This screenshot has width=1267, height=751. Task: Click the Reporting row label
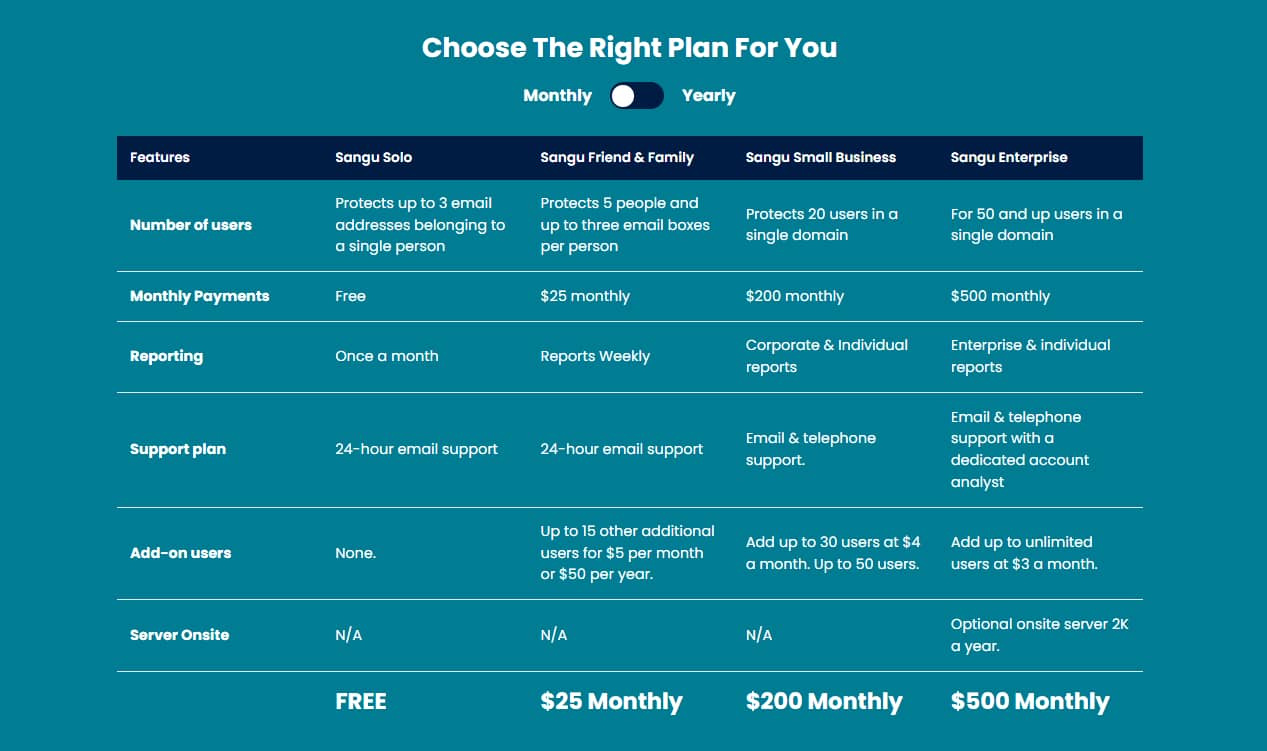166,356
